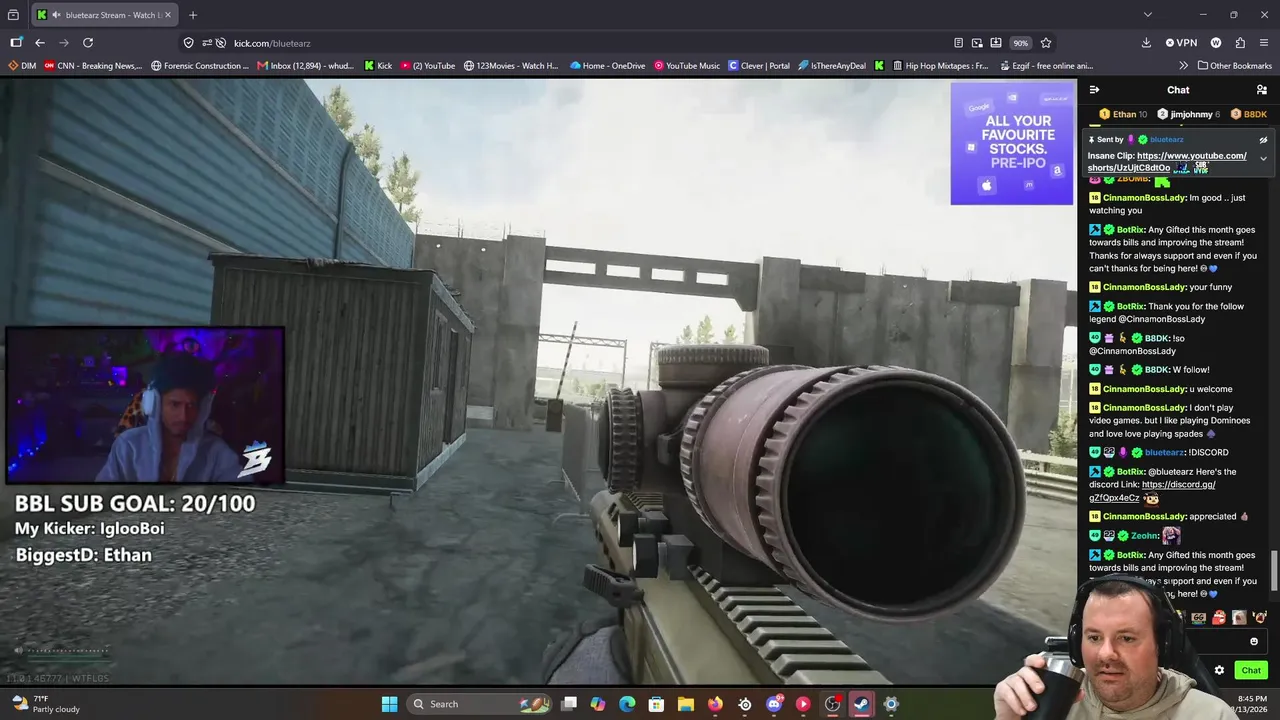Screen dimensions: 1280x720
Task: Send message with Chat button
Action: click(1251, 670)
